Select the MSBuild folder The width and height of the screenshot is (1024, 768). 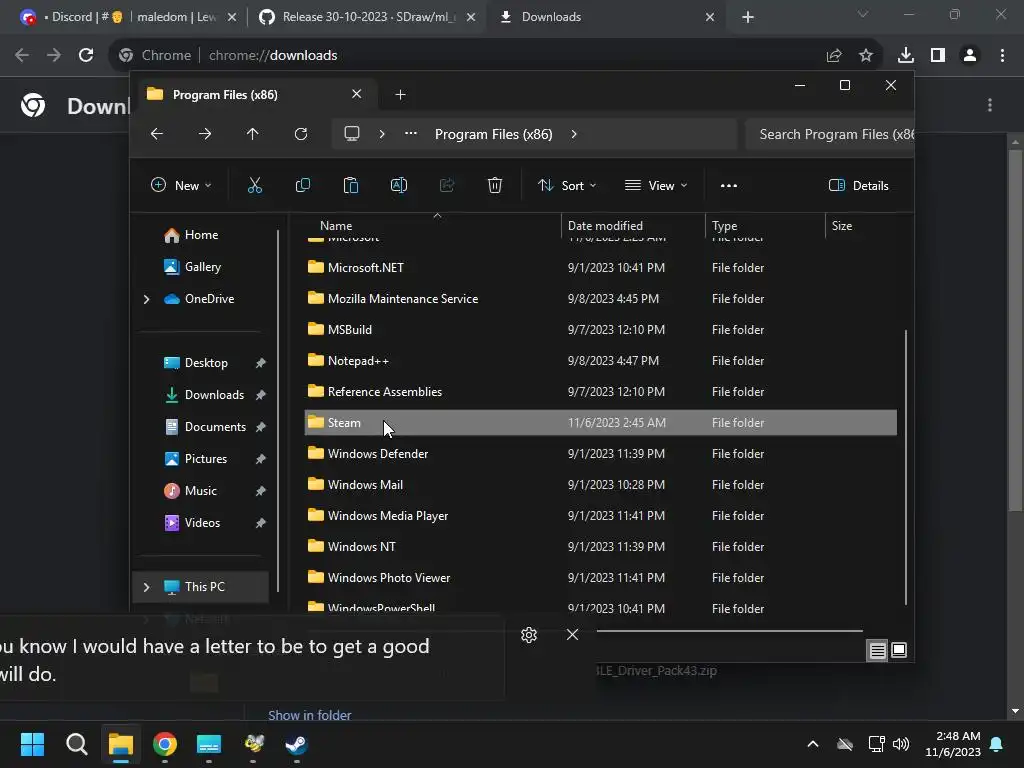600,330
